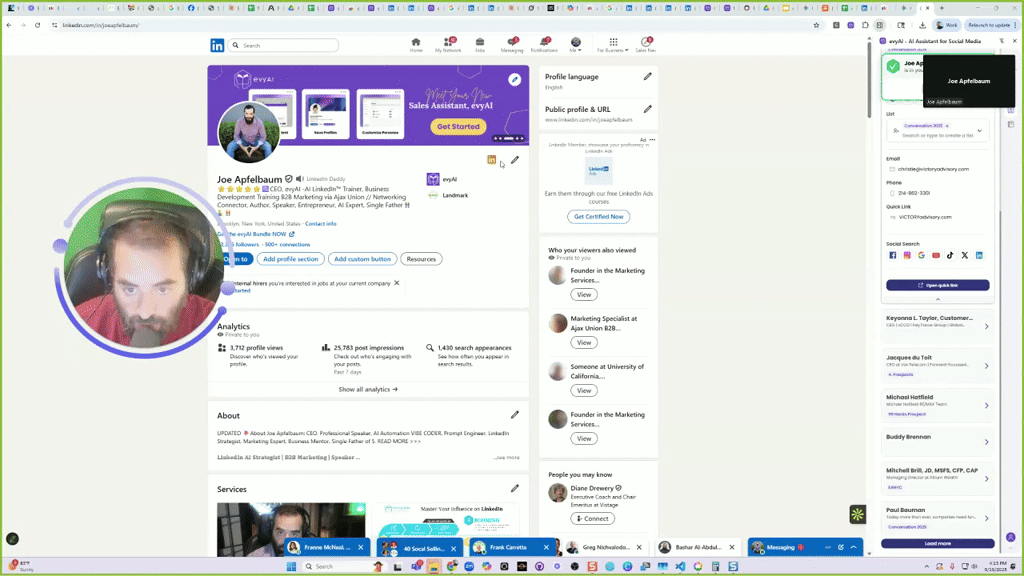Click Joe Apfelbaum's profile photo
The width and height of the screenshot is (1024, 576).
[x=249, y=133]
